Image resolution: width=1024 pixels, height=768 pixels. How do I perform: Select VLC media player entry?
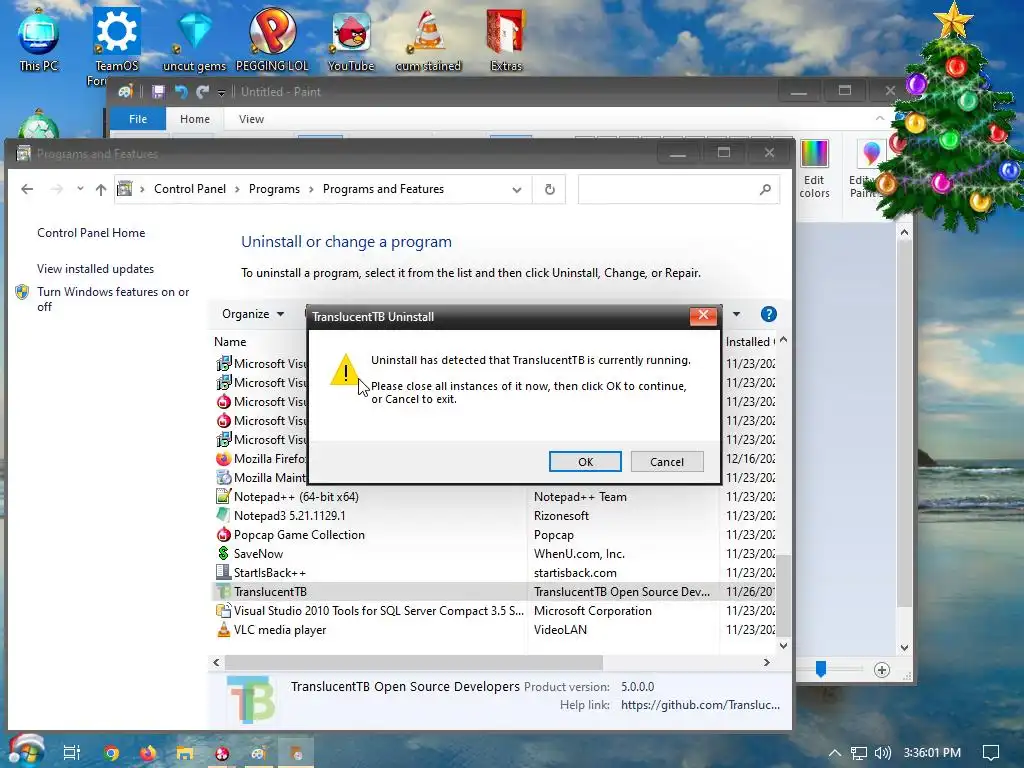click(x=495, y=630)
